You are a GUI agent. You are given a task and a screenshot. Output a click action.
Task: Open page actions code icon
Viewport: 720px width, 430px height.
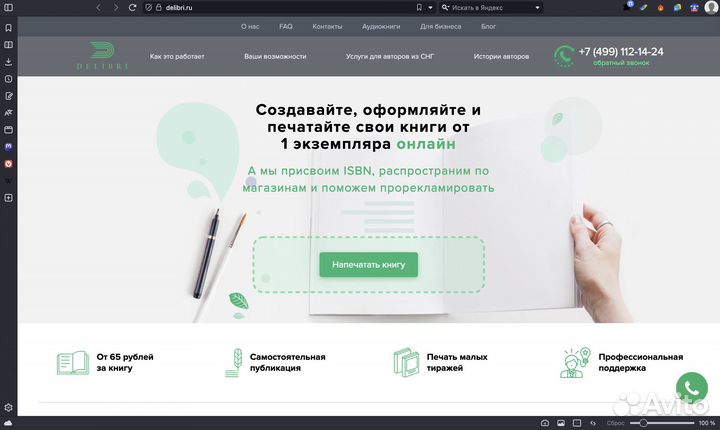593,423
